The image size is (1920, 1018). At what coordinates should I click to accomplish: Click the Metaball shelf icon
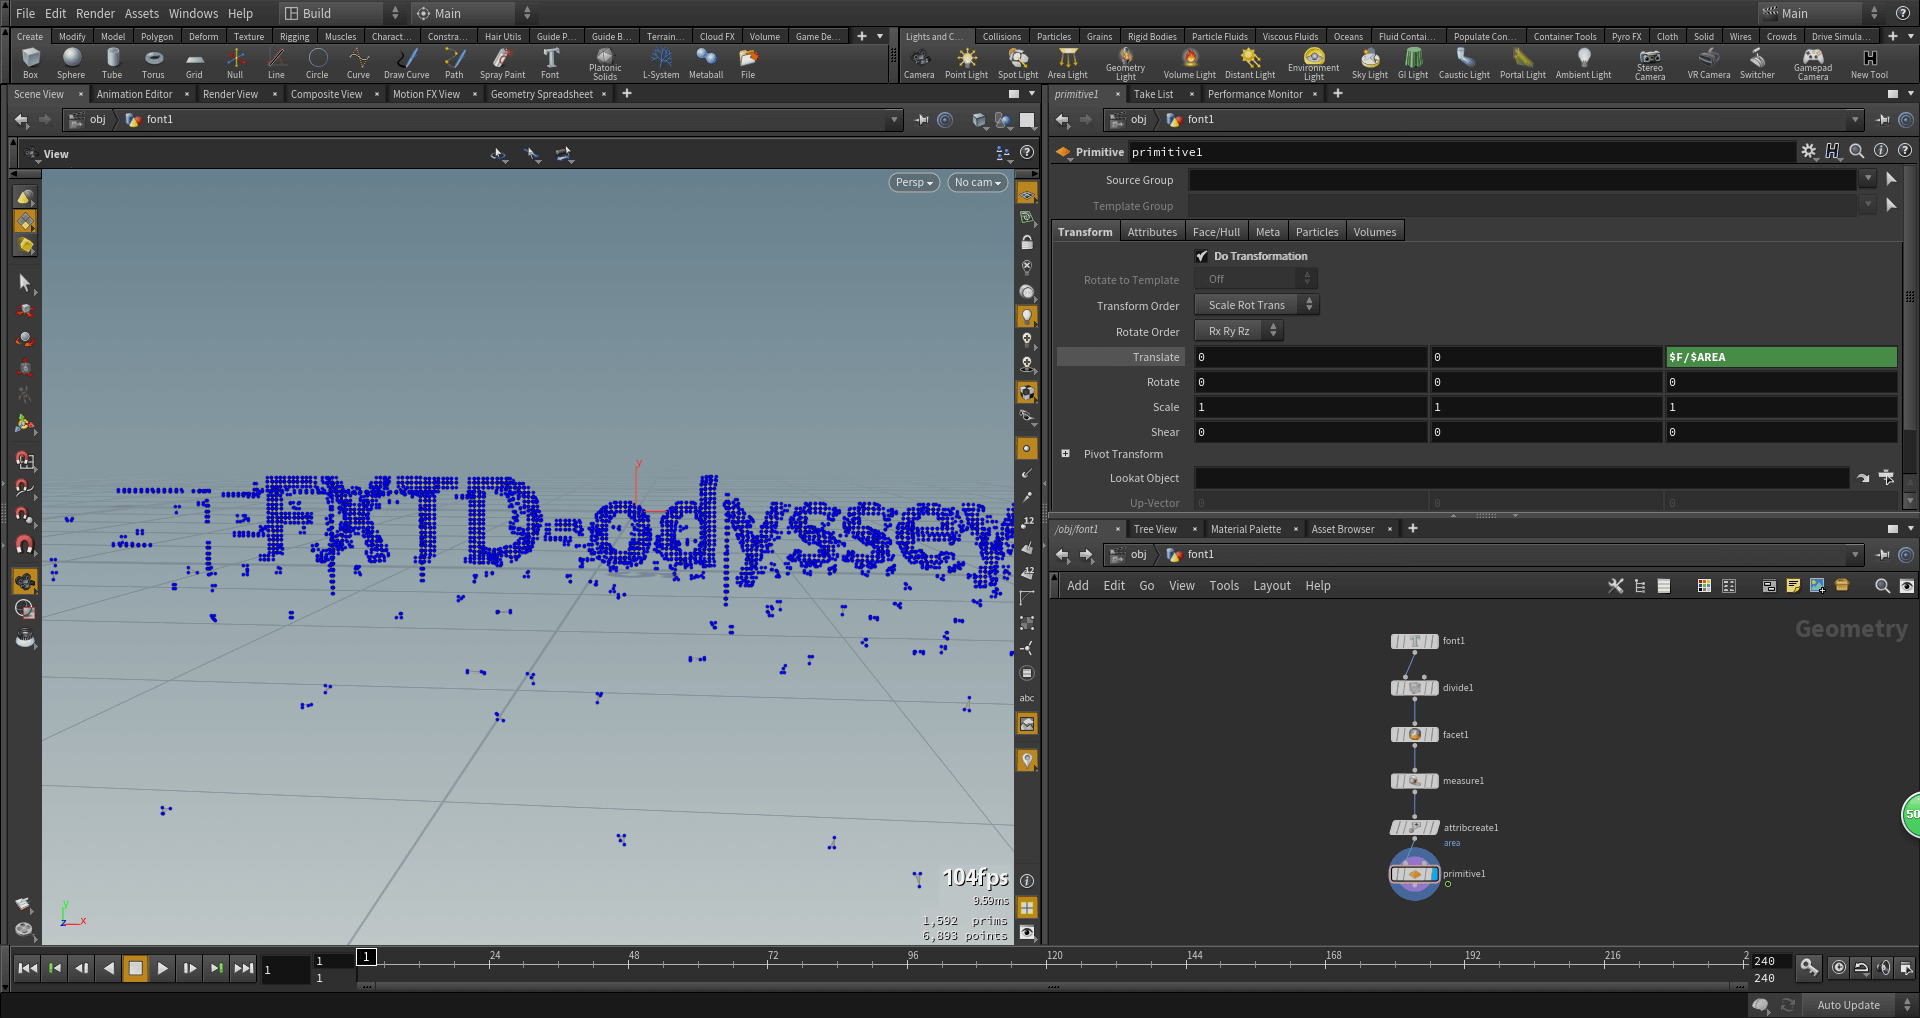click(706, 62)
